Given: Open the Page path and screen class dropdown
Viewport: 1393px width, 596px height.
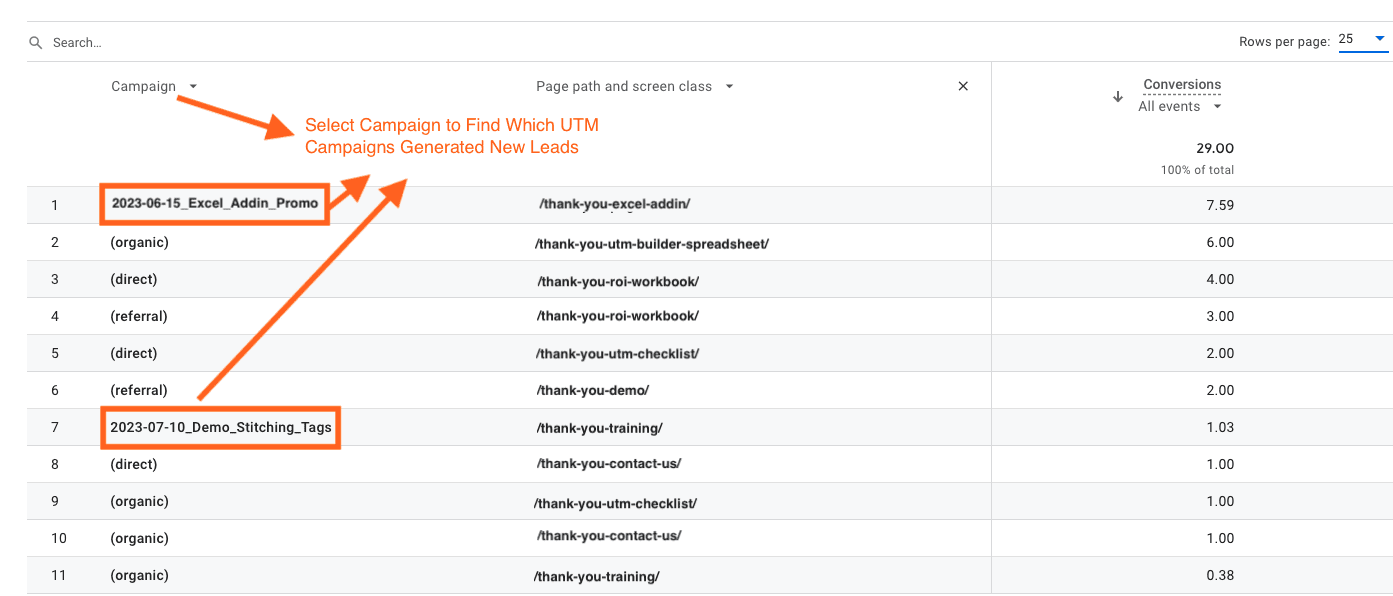Looking at the screenshot, I should click(x=730, y=86).
